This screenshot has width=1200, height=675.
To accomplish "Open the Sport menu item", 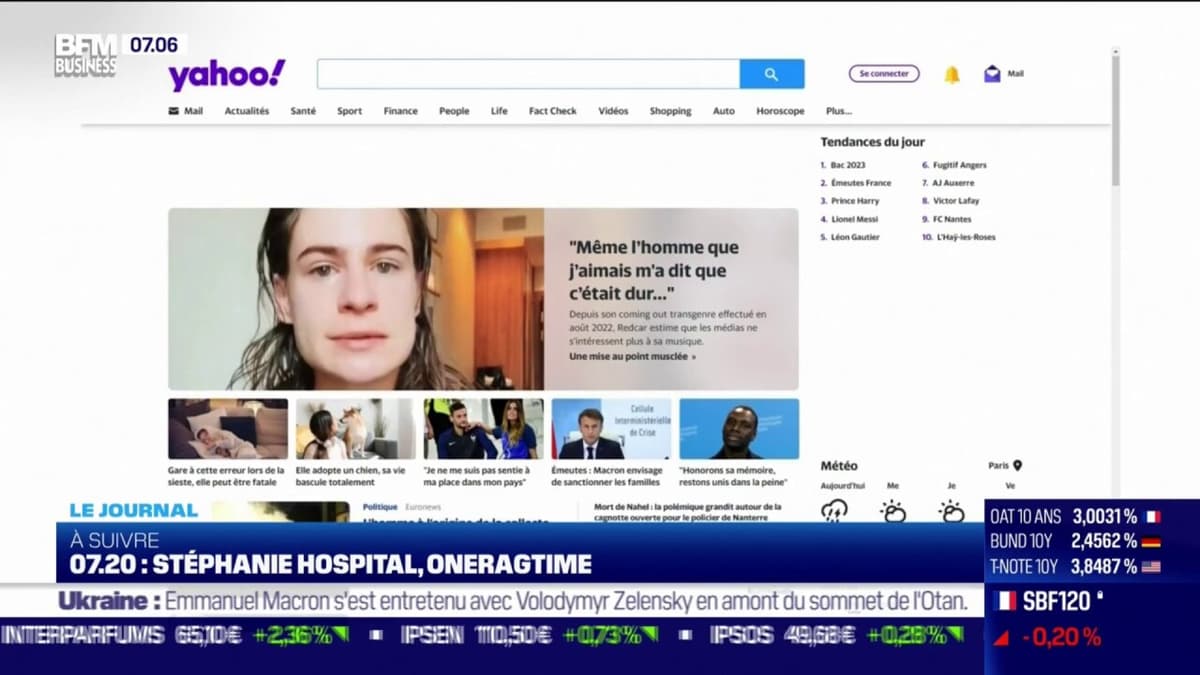I will coord(349,111).
